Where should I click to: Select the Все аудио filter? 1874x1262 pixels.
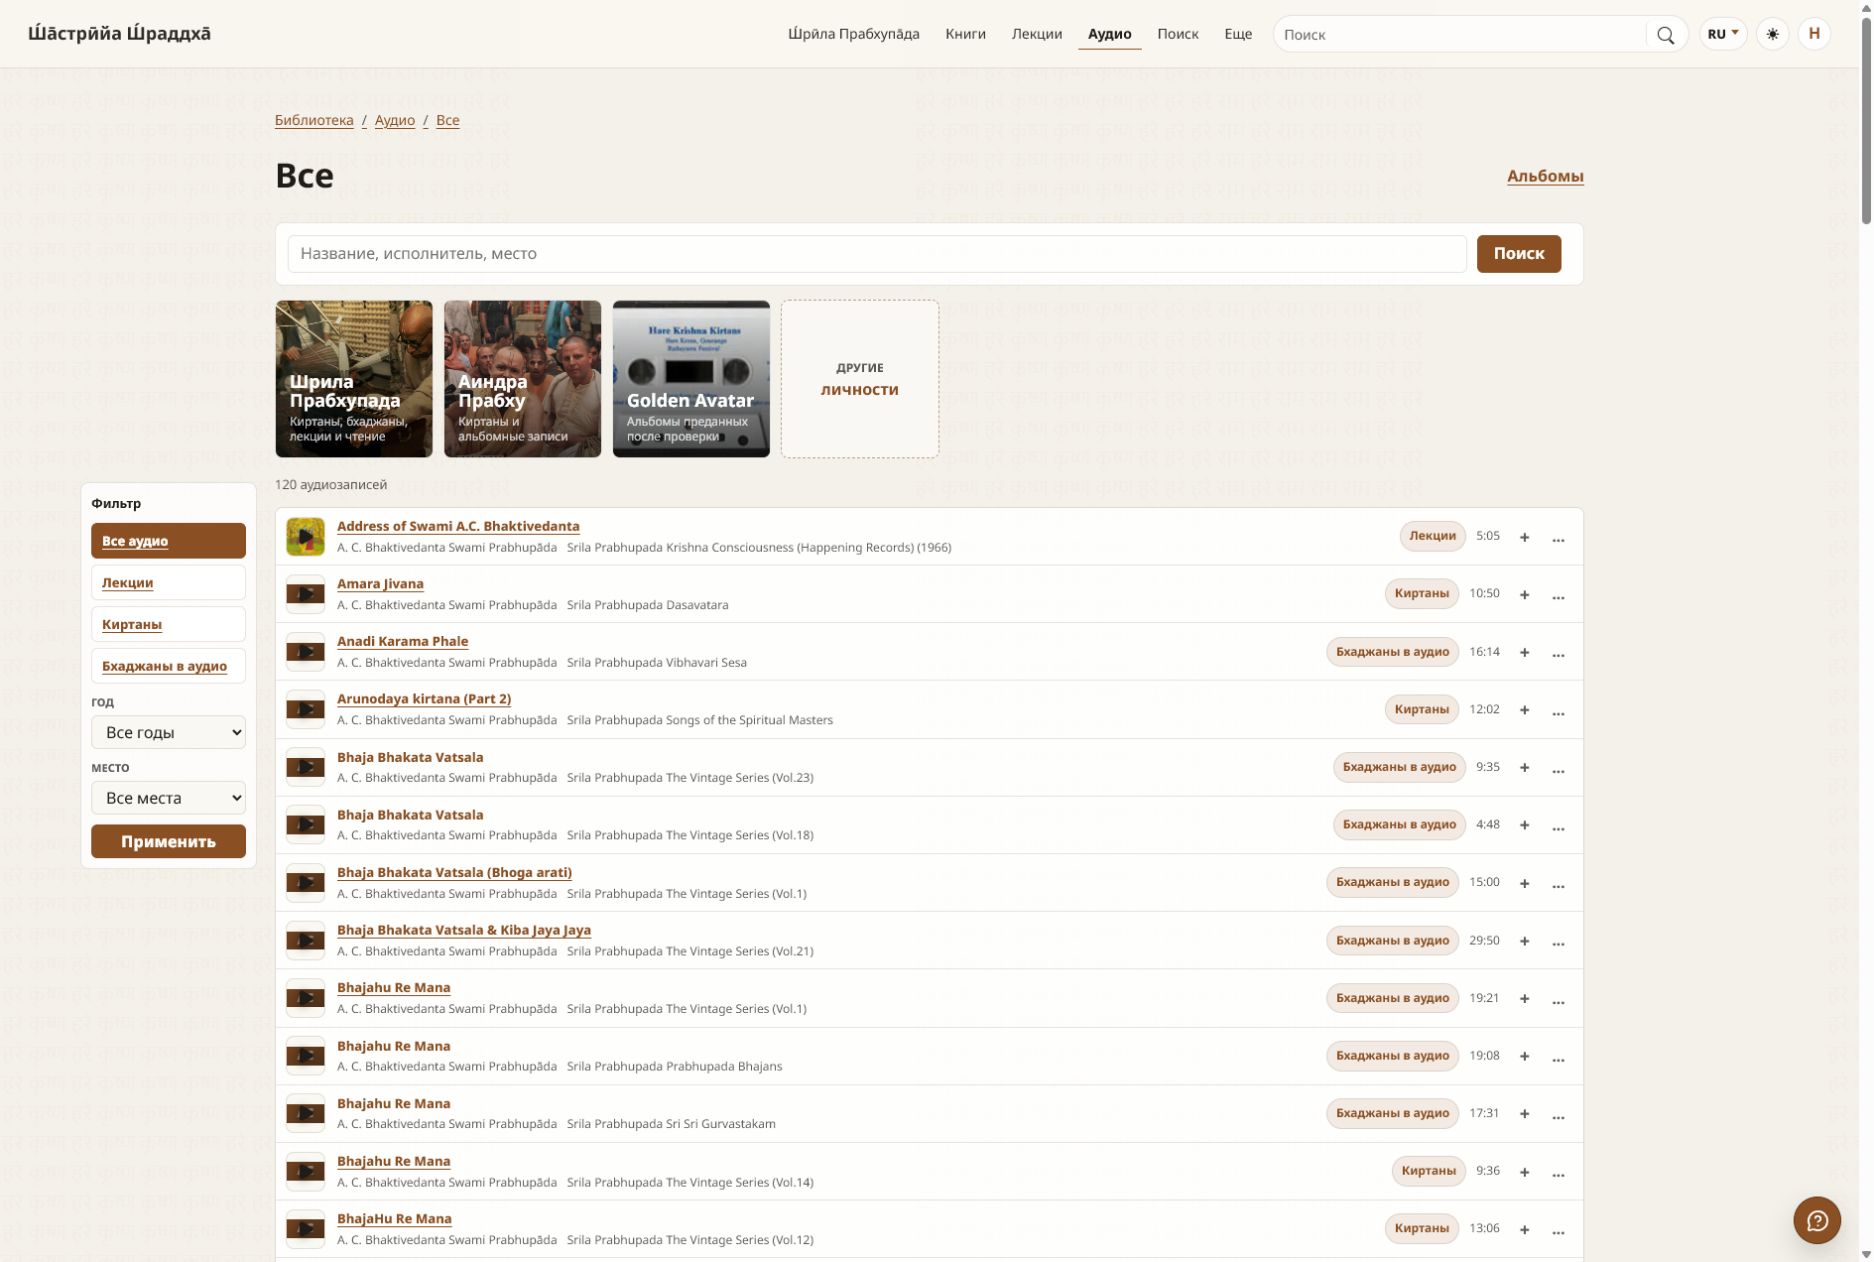pos(168,541)
